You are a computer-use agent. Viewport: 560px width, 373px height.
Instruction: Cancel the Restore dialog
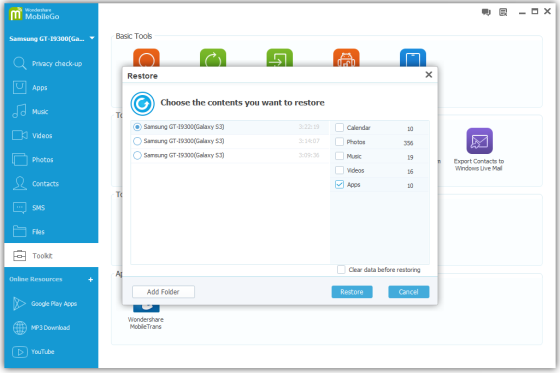click(x=409, y=292)
